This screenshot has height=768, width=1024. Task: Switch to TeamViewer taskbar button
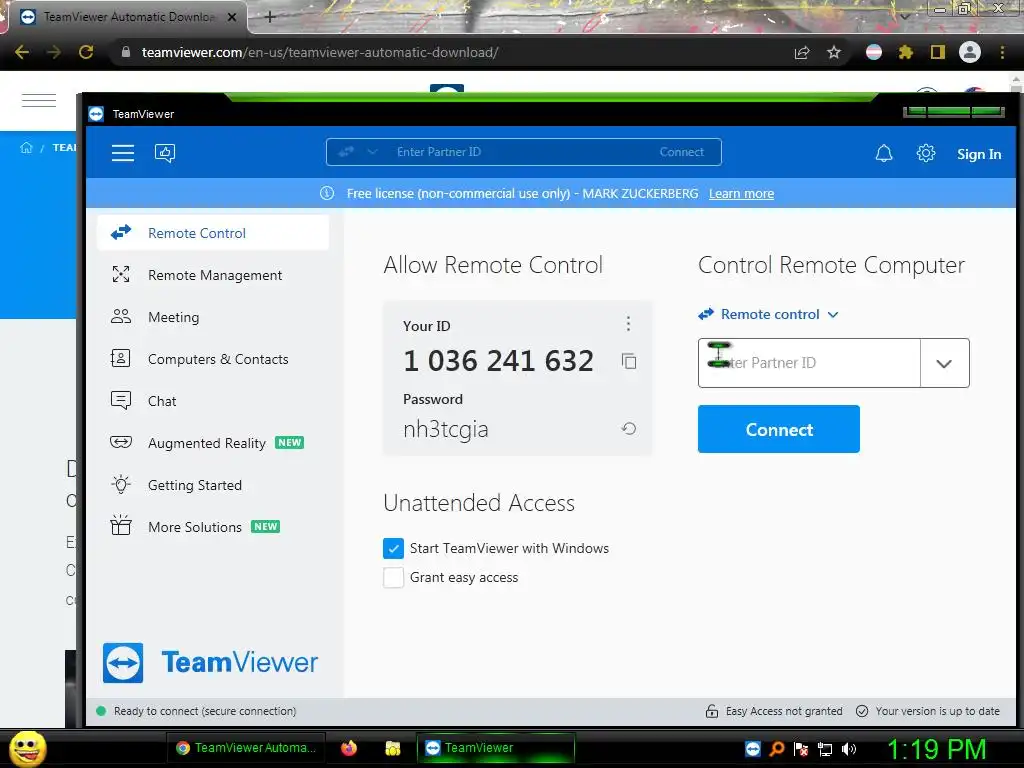pyautogui.click(x=496, y=748)
